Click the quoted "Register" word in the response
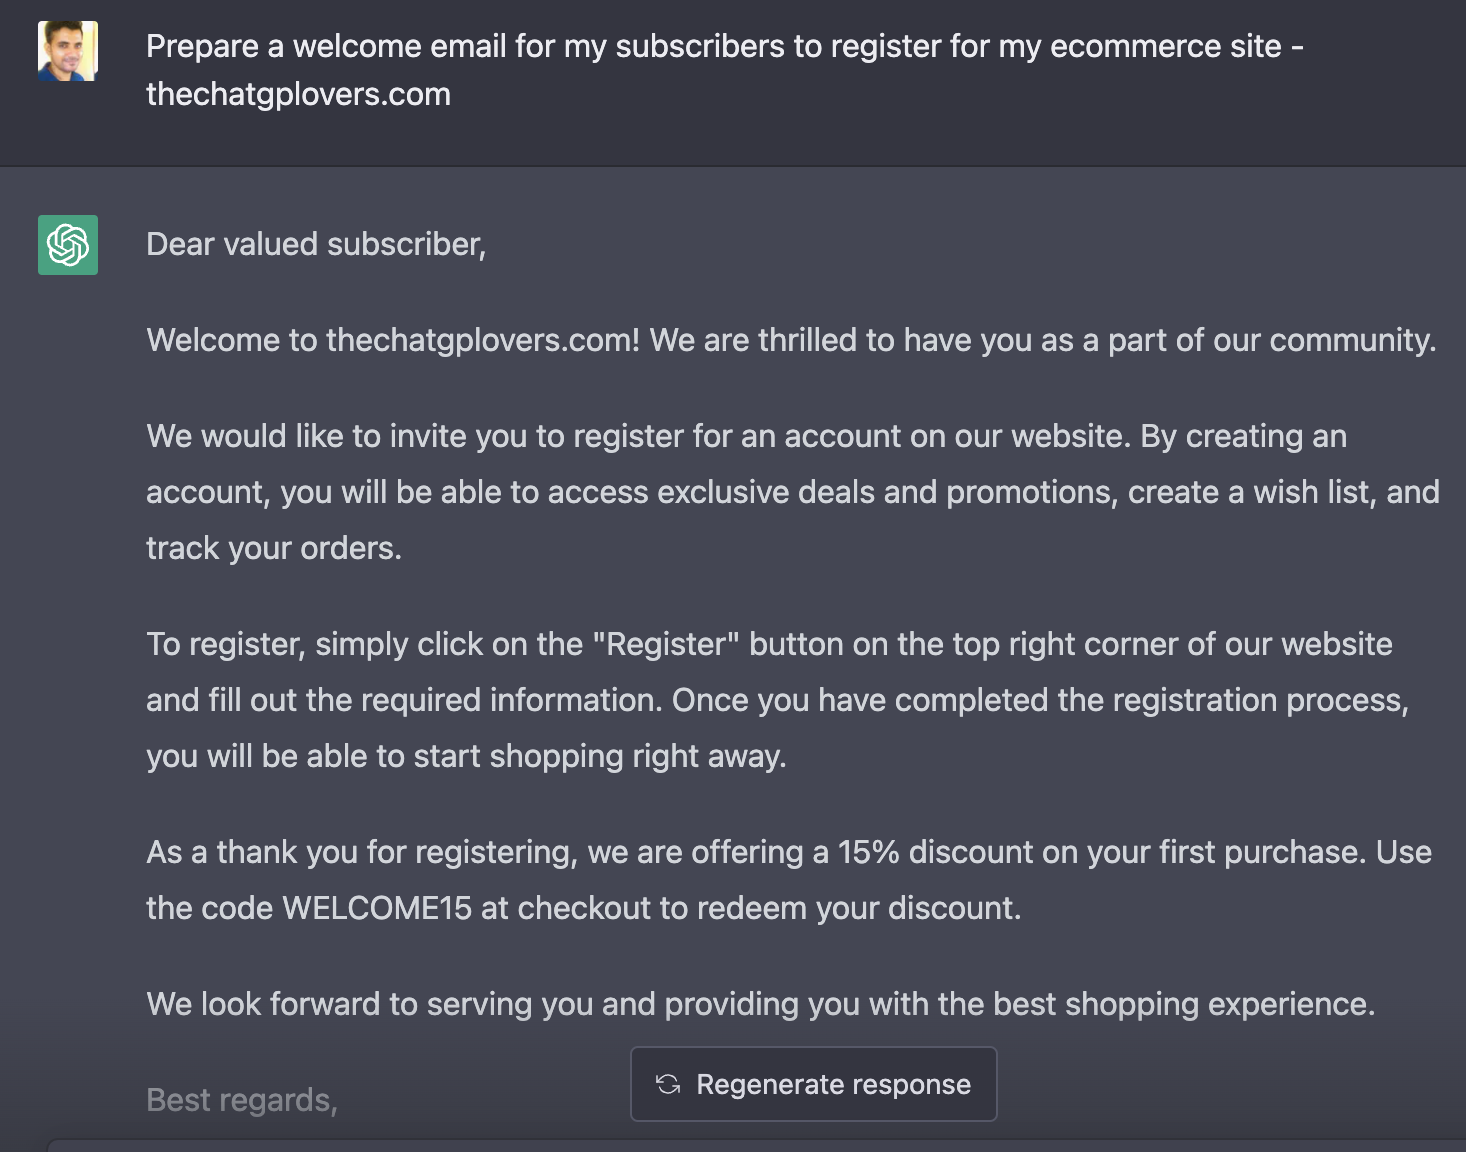Image resolution: width=1466 pixels, height=1152 pixels. (x=666, y=645)
